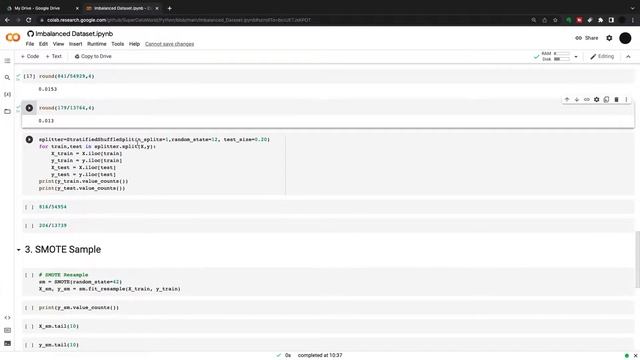This screenshot has height=360, width=640.
Task: Select the X_sm.tail(10) cell
Action: 329,327
